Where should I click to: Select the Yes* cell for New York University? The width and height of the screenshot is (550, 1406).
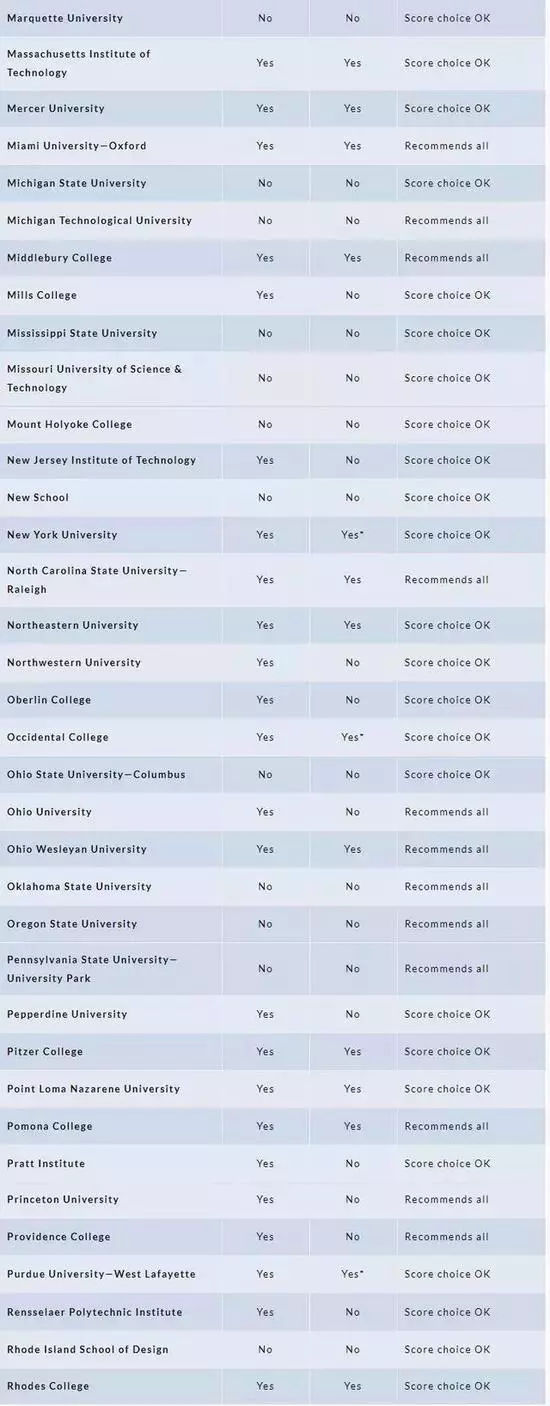click(352, 535)
